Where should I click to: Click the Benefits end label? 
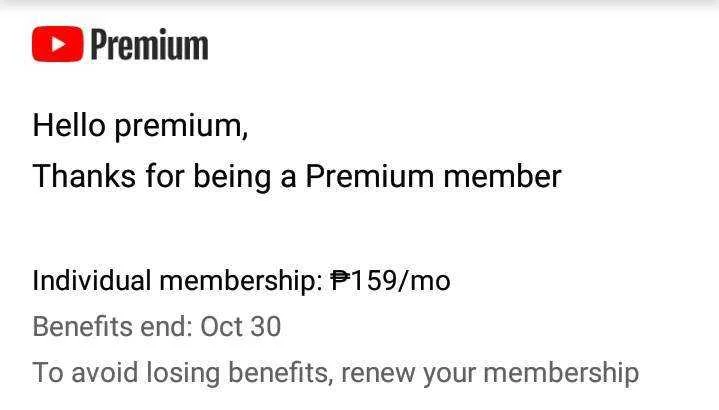point(113,327)
